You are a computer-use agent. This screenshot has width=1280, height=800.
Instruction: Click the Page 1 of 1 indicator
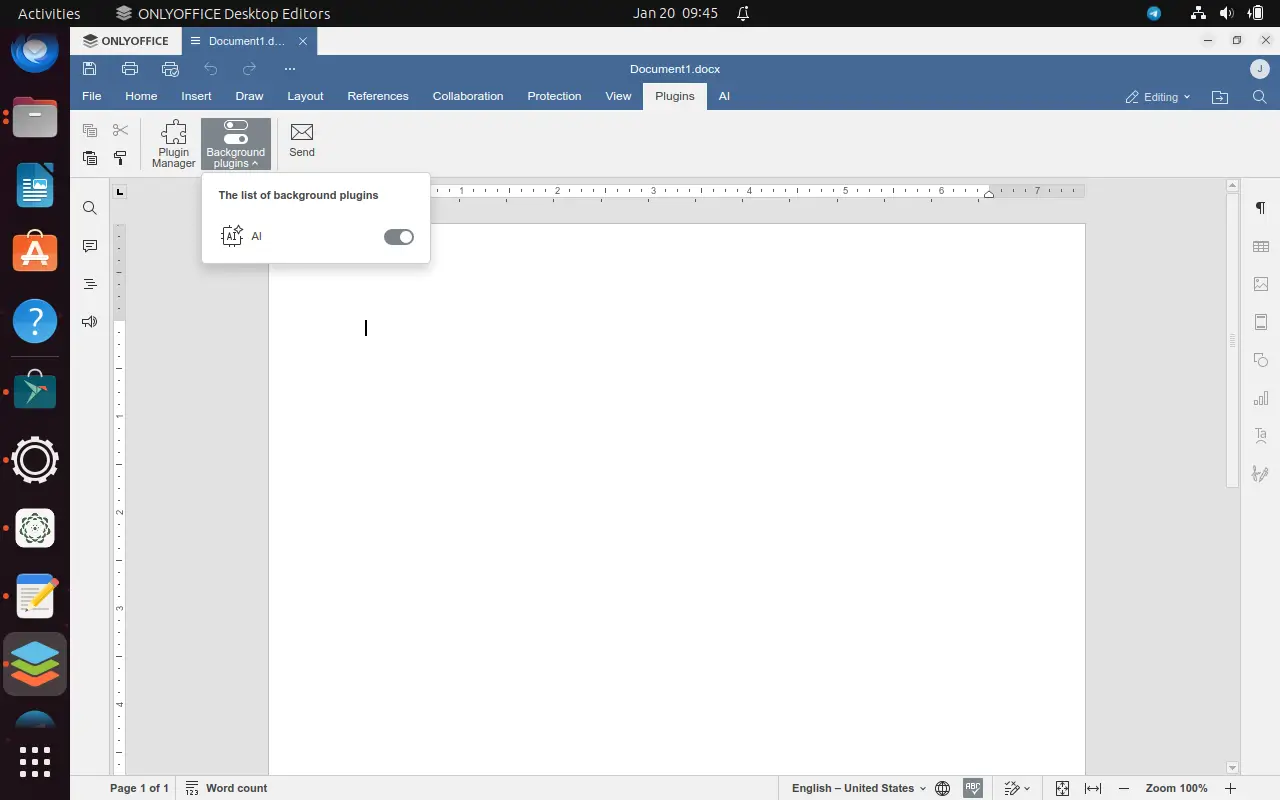click(139, 788)
